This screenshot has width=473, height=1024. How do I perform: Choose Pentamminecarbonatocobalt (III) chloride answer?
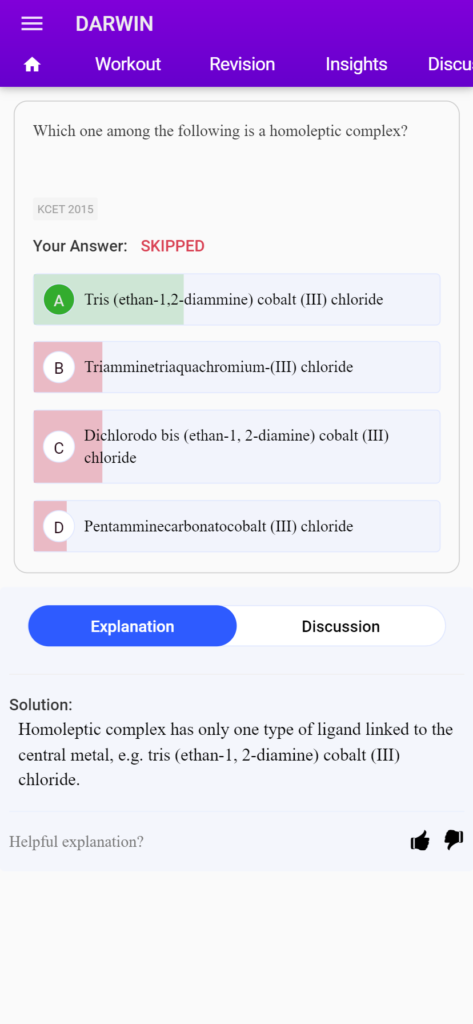tap(237, 526)
